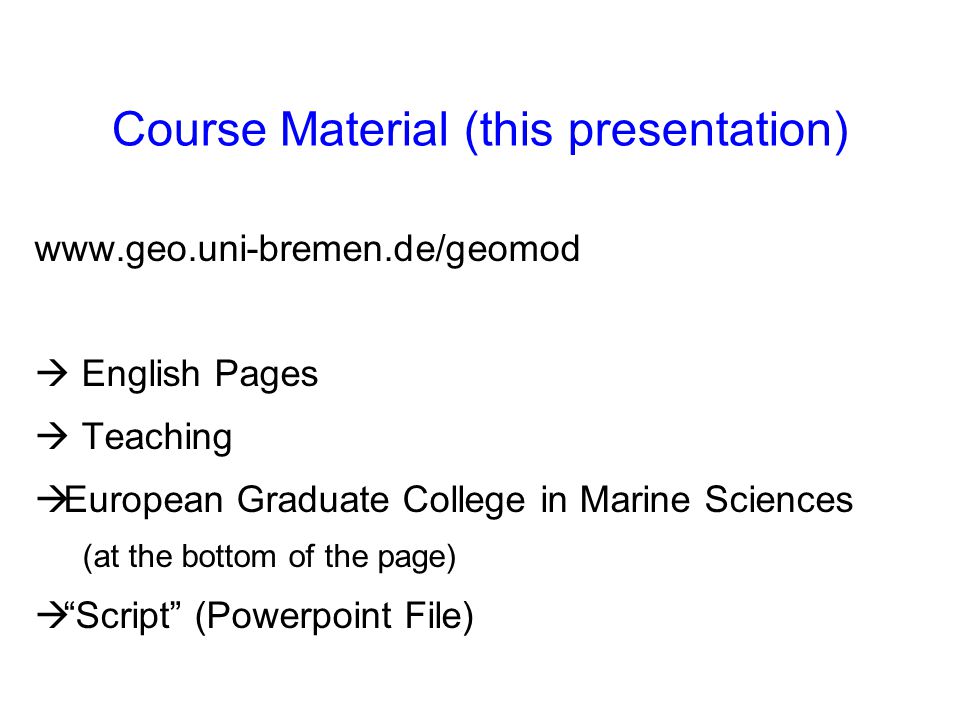This screenshot has height=720, width=960.
Task: Click the word Powerpoint in the last bullet
Action: click(x=299, y=616)
